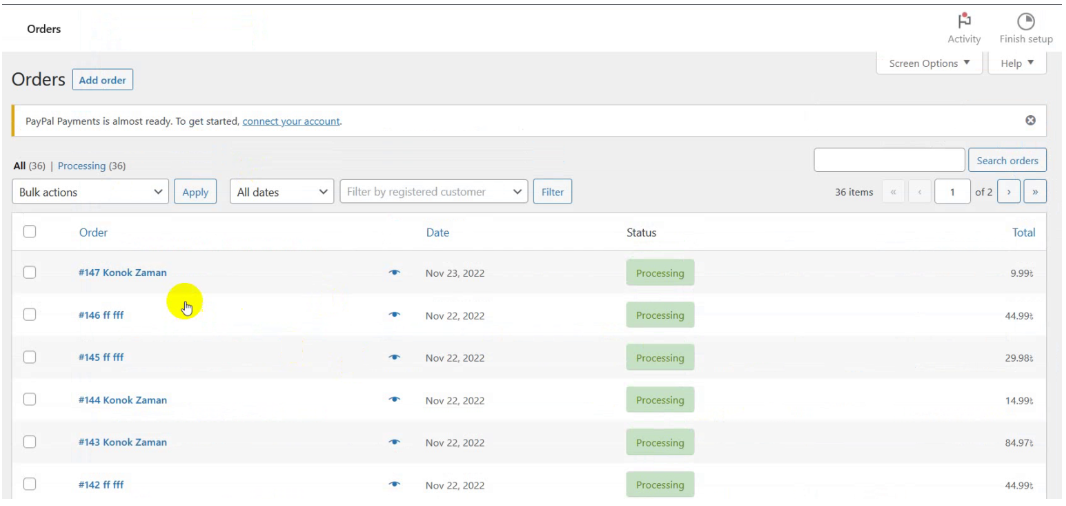Open order #147 Konok Zaman
Viewport: 1066px width, 506px height.
coord(122,273)
